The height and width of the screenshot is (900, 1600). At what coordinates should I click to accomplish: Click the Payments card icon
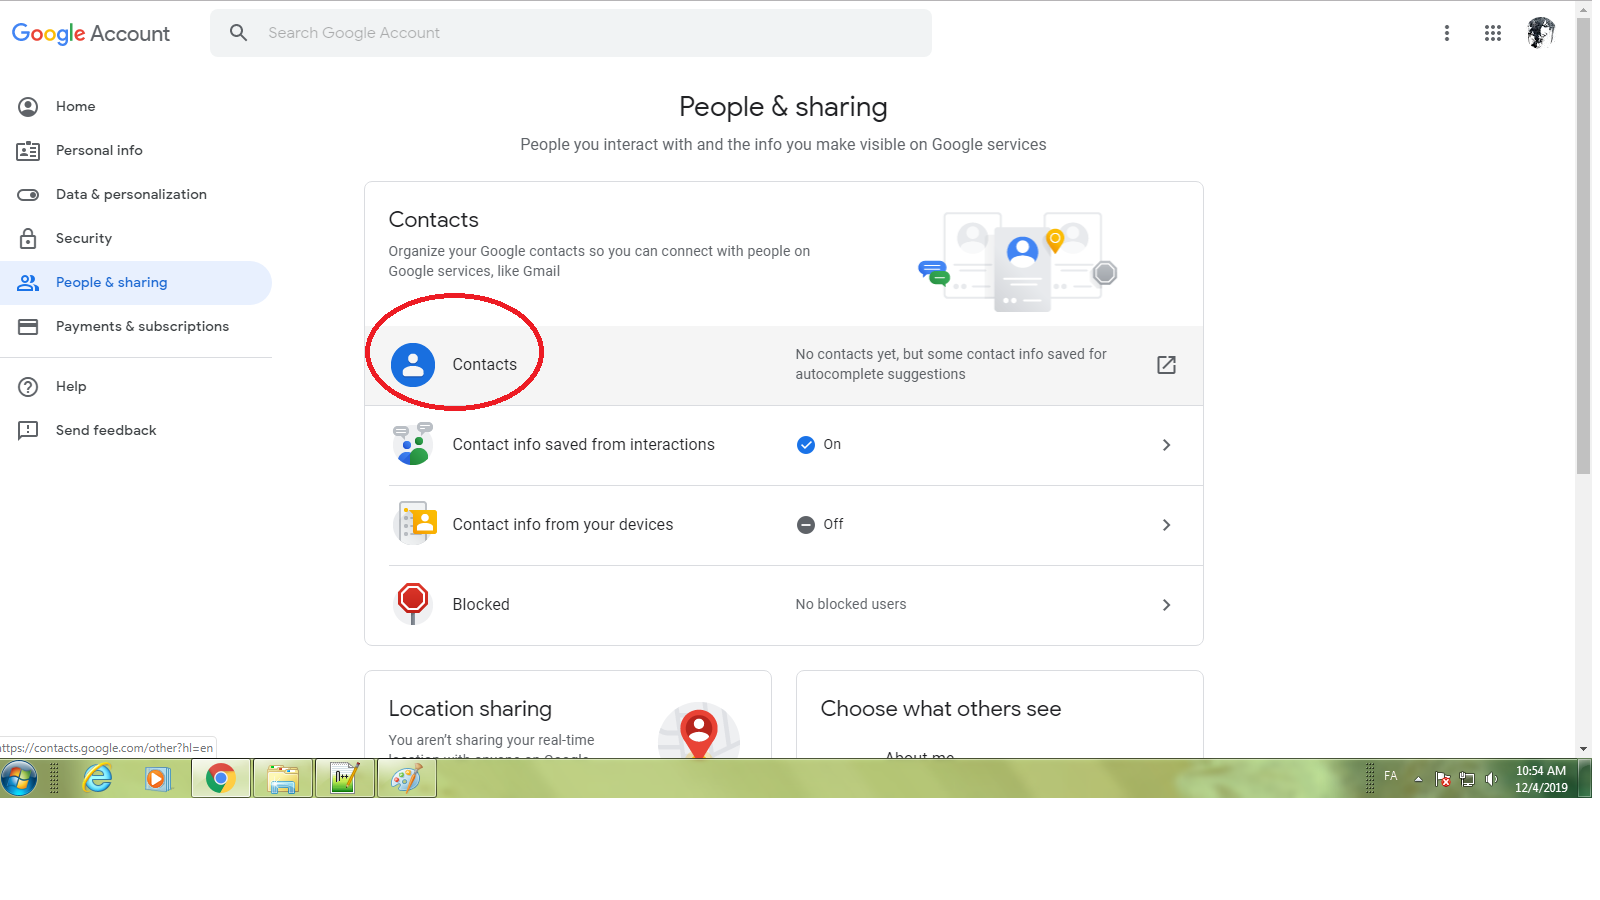[28, 326]
